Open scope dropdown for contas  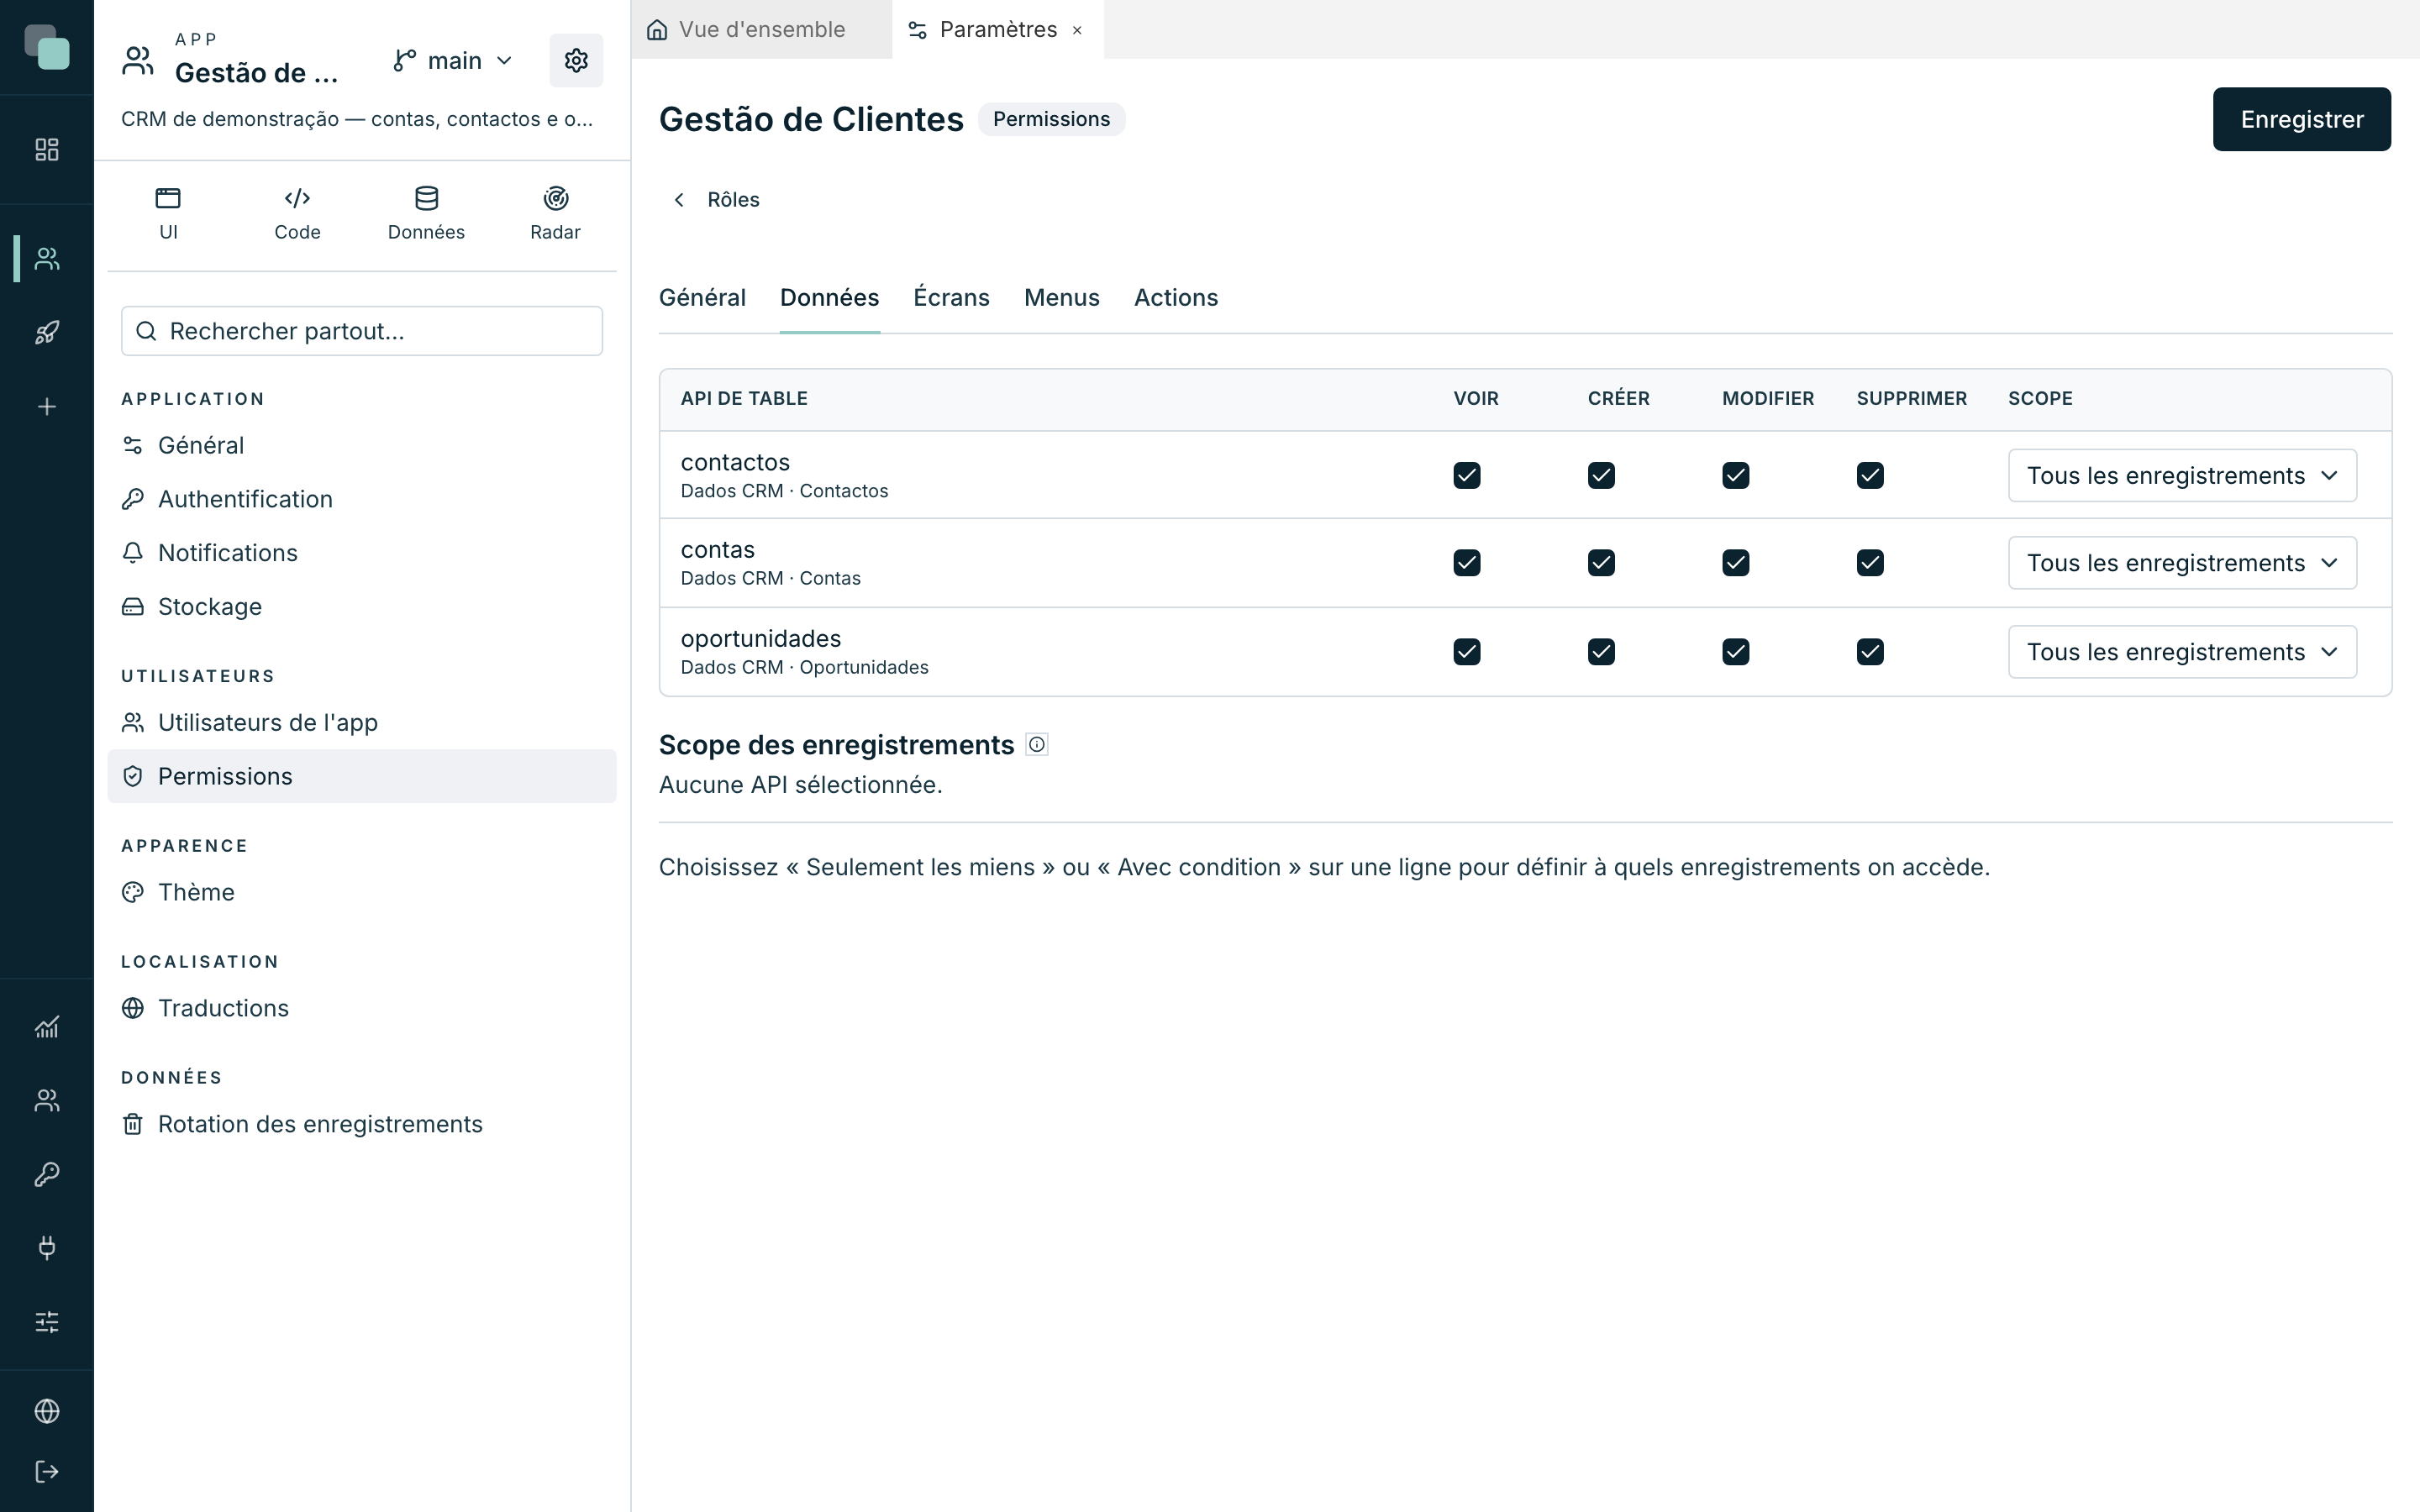2182,563
